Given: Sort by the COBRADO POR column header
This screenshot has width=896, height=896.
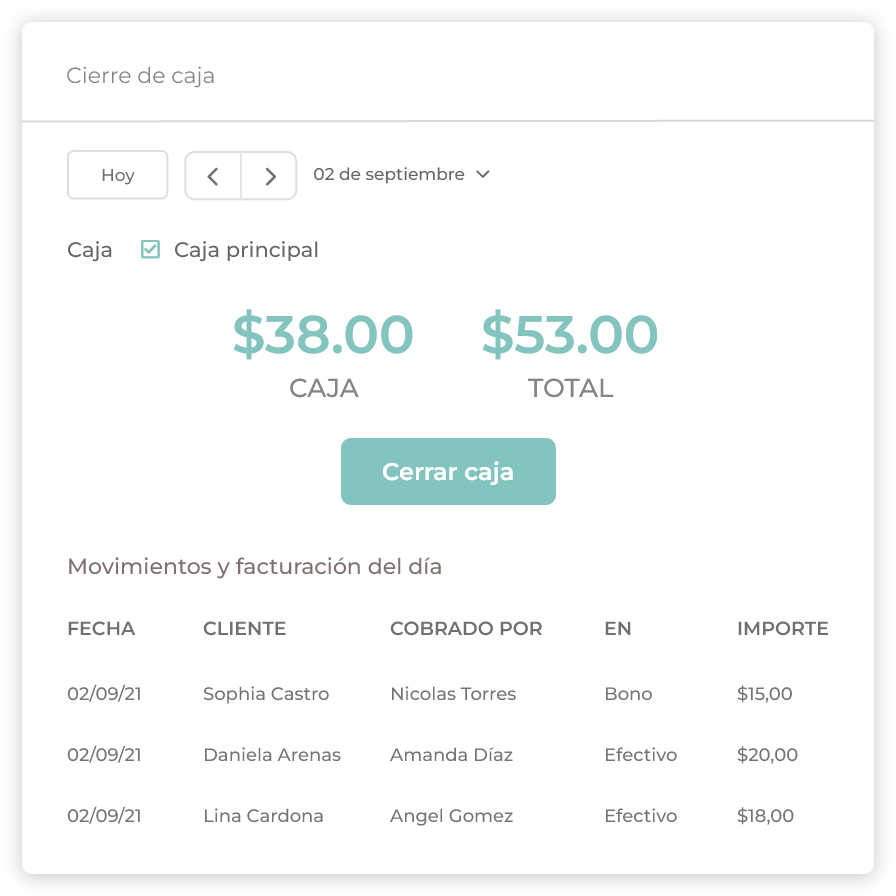Looking at the screenshot, I should [466, 629].
